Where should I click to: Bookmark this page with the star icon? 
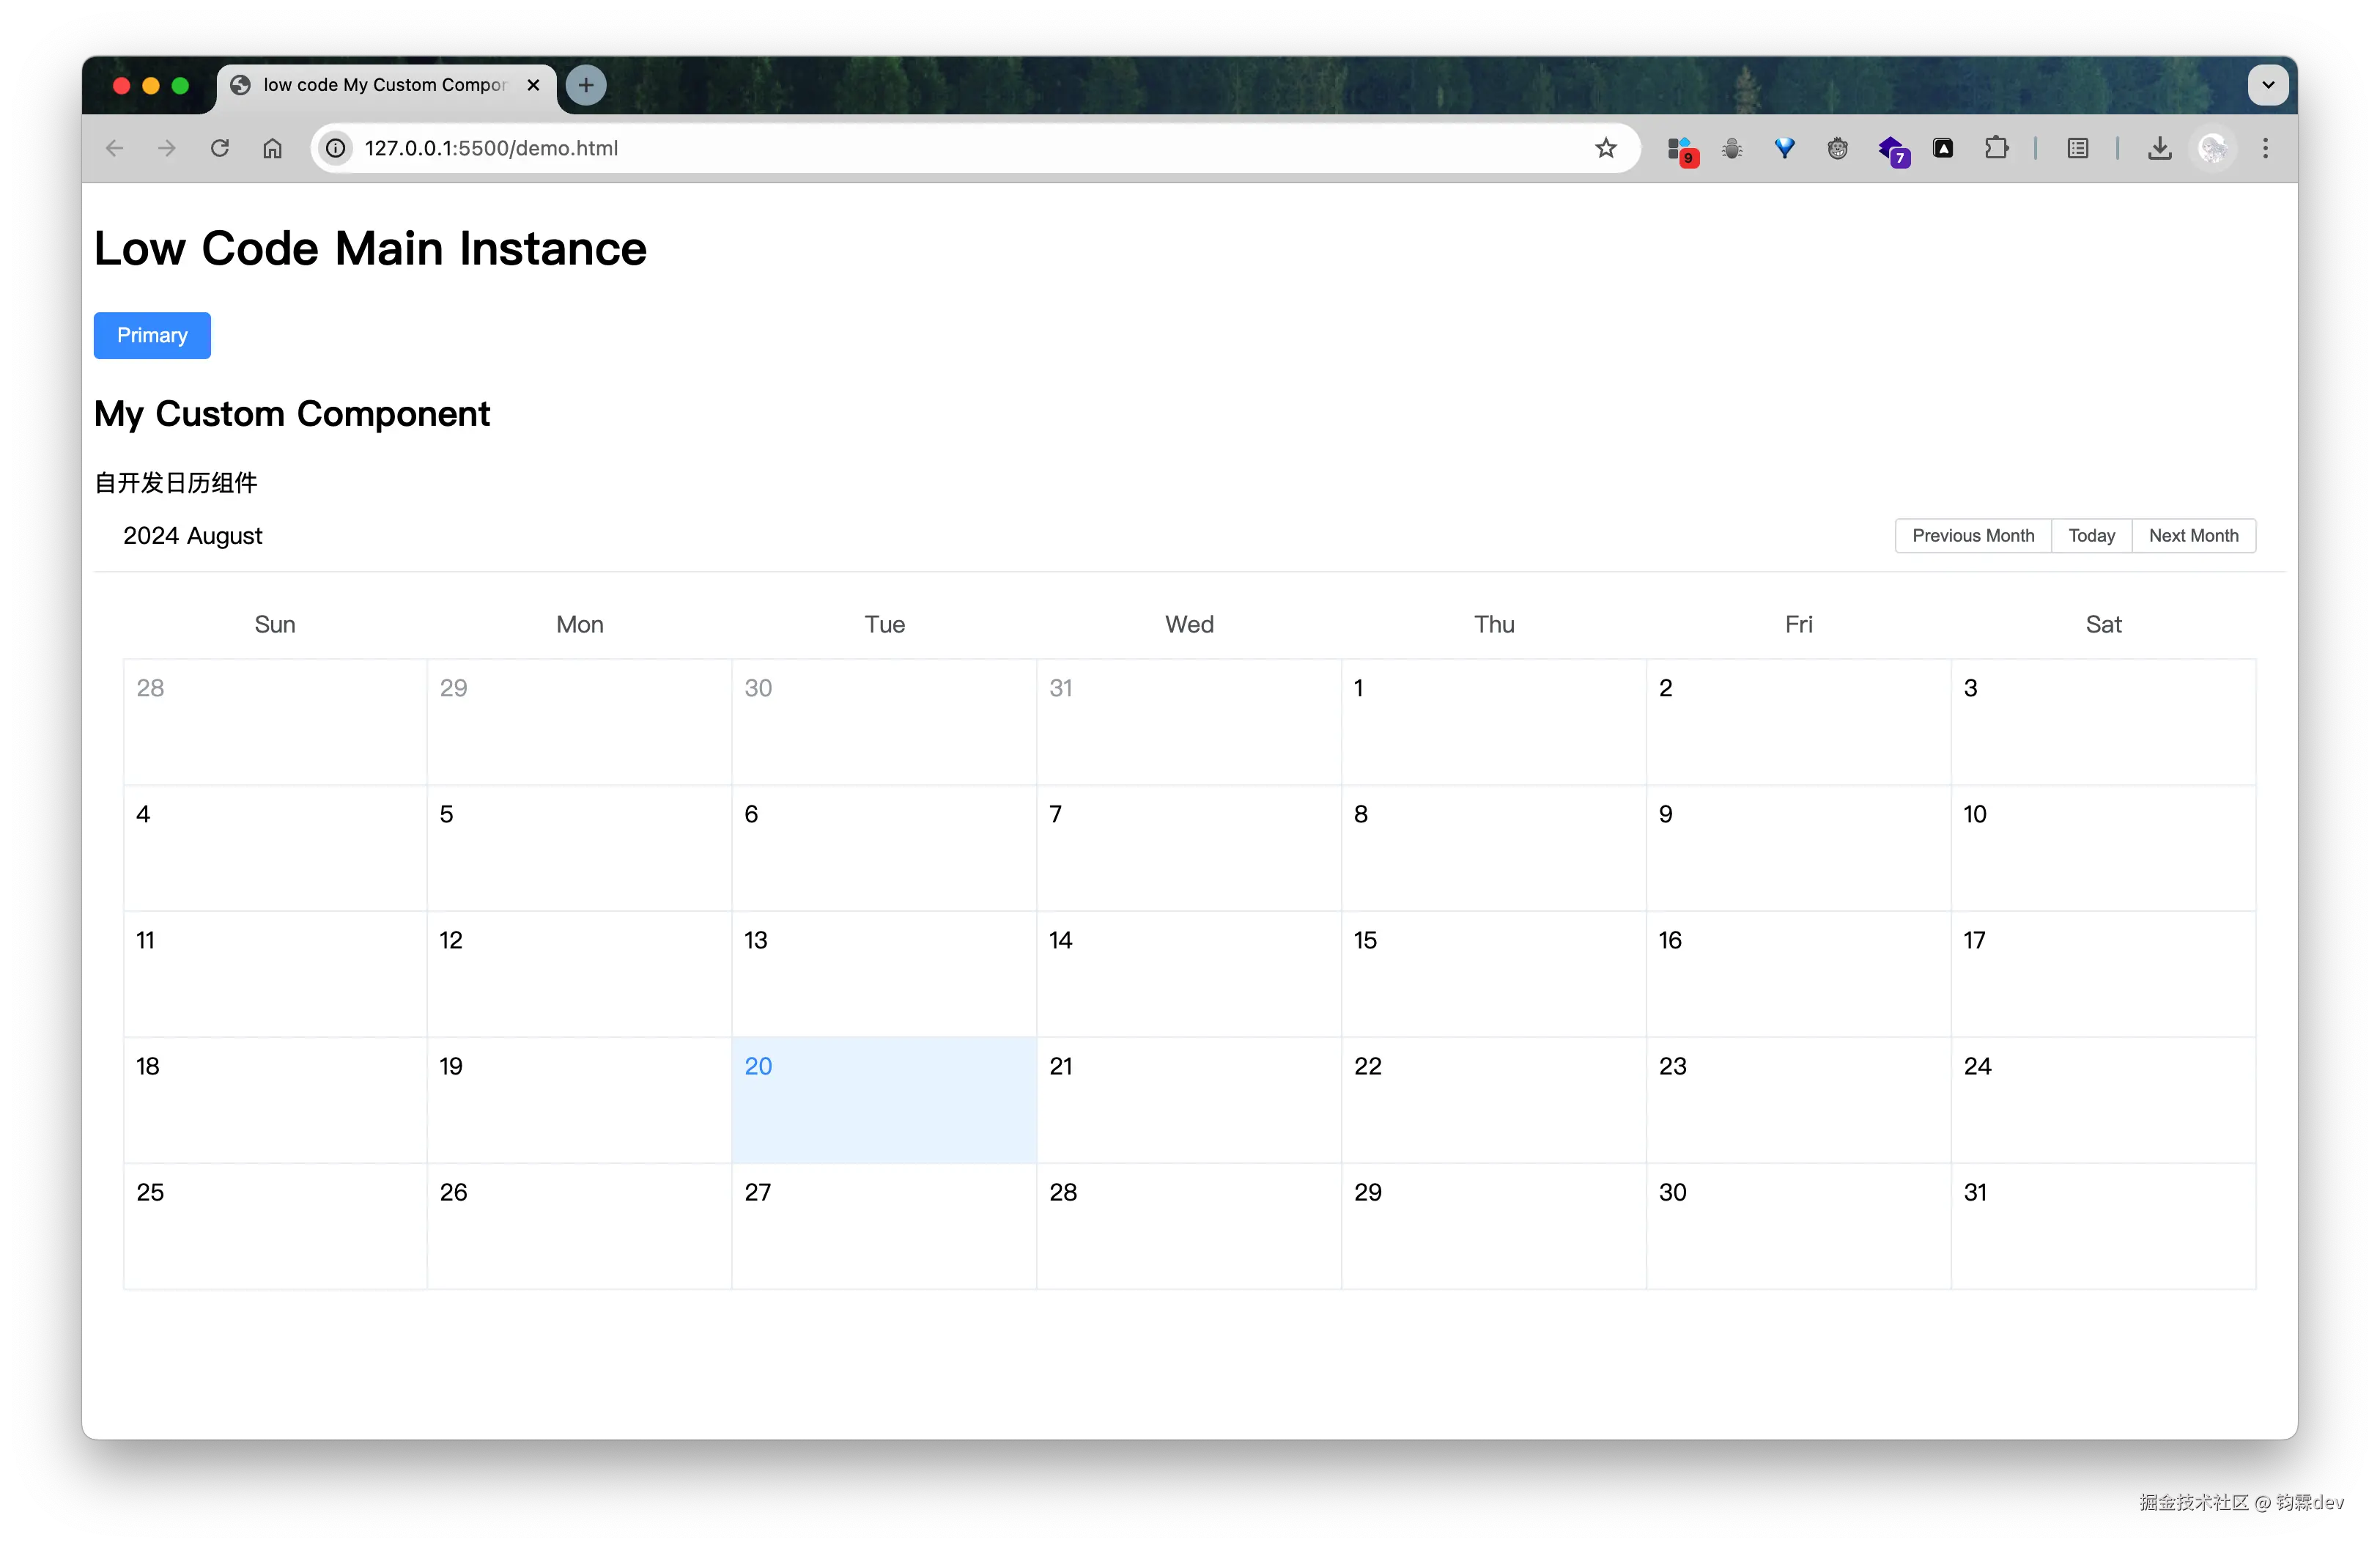pos(1605,148)
